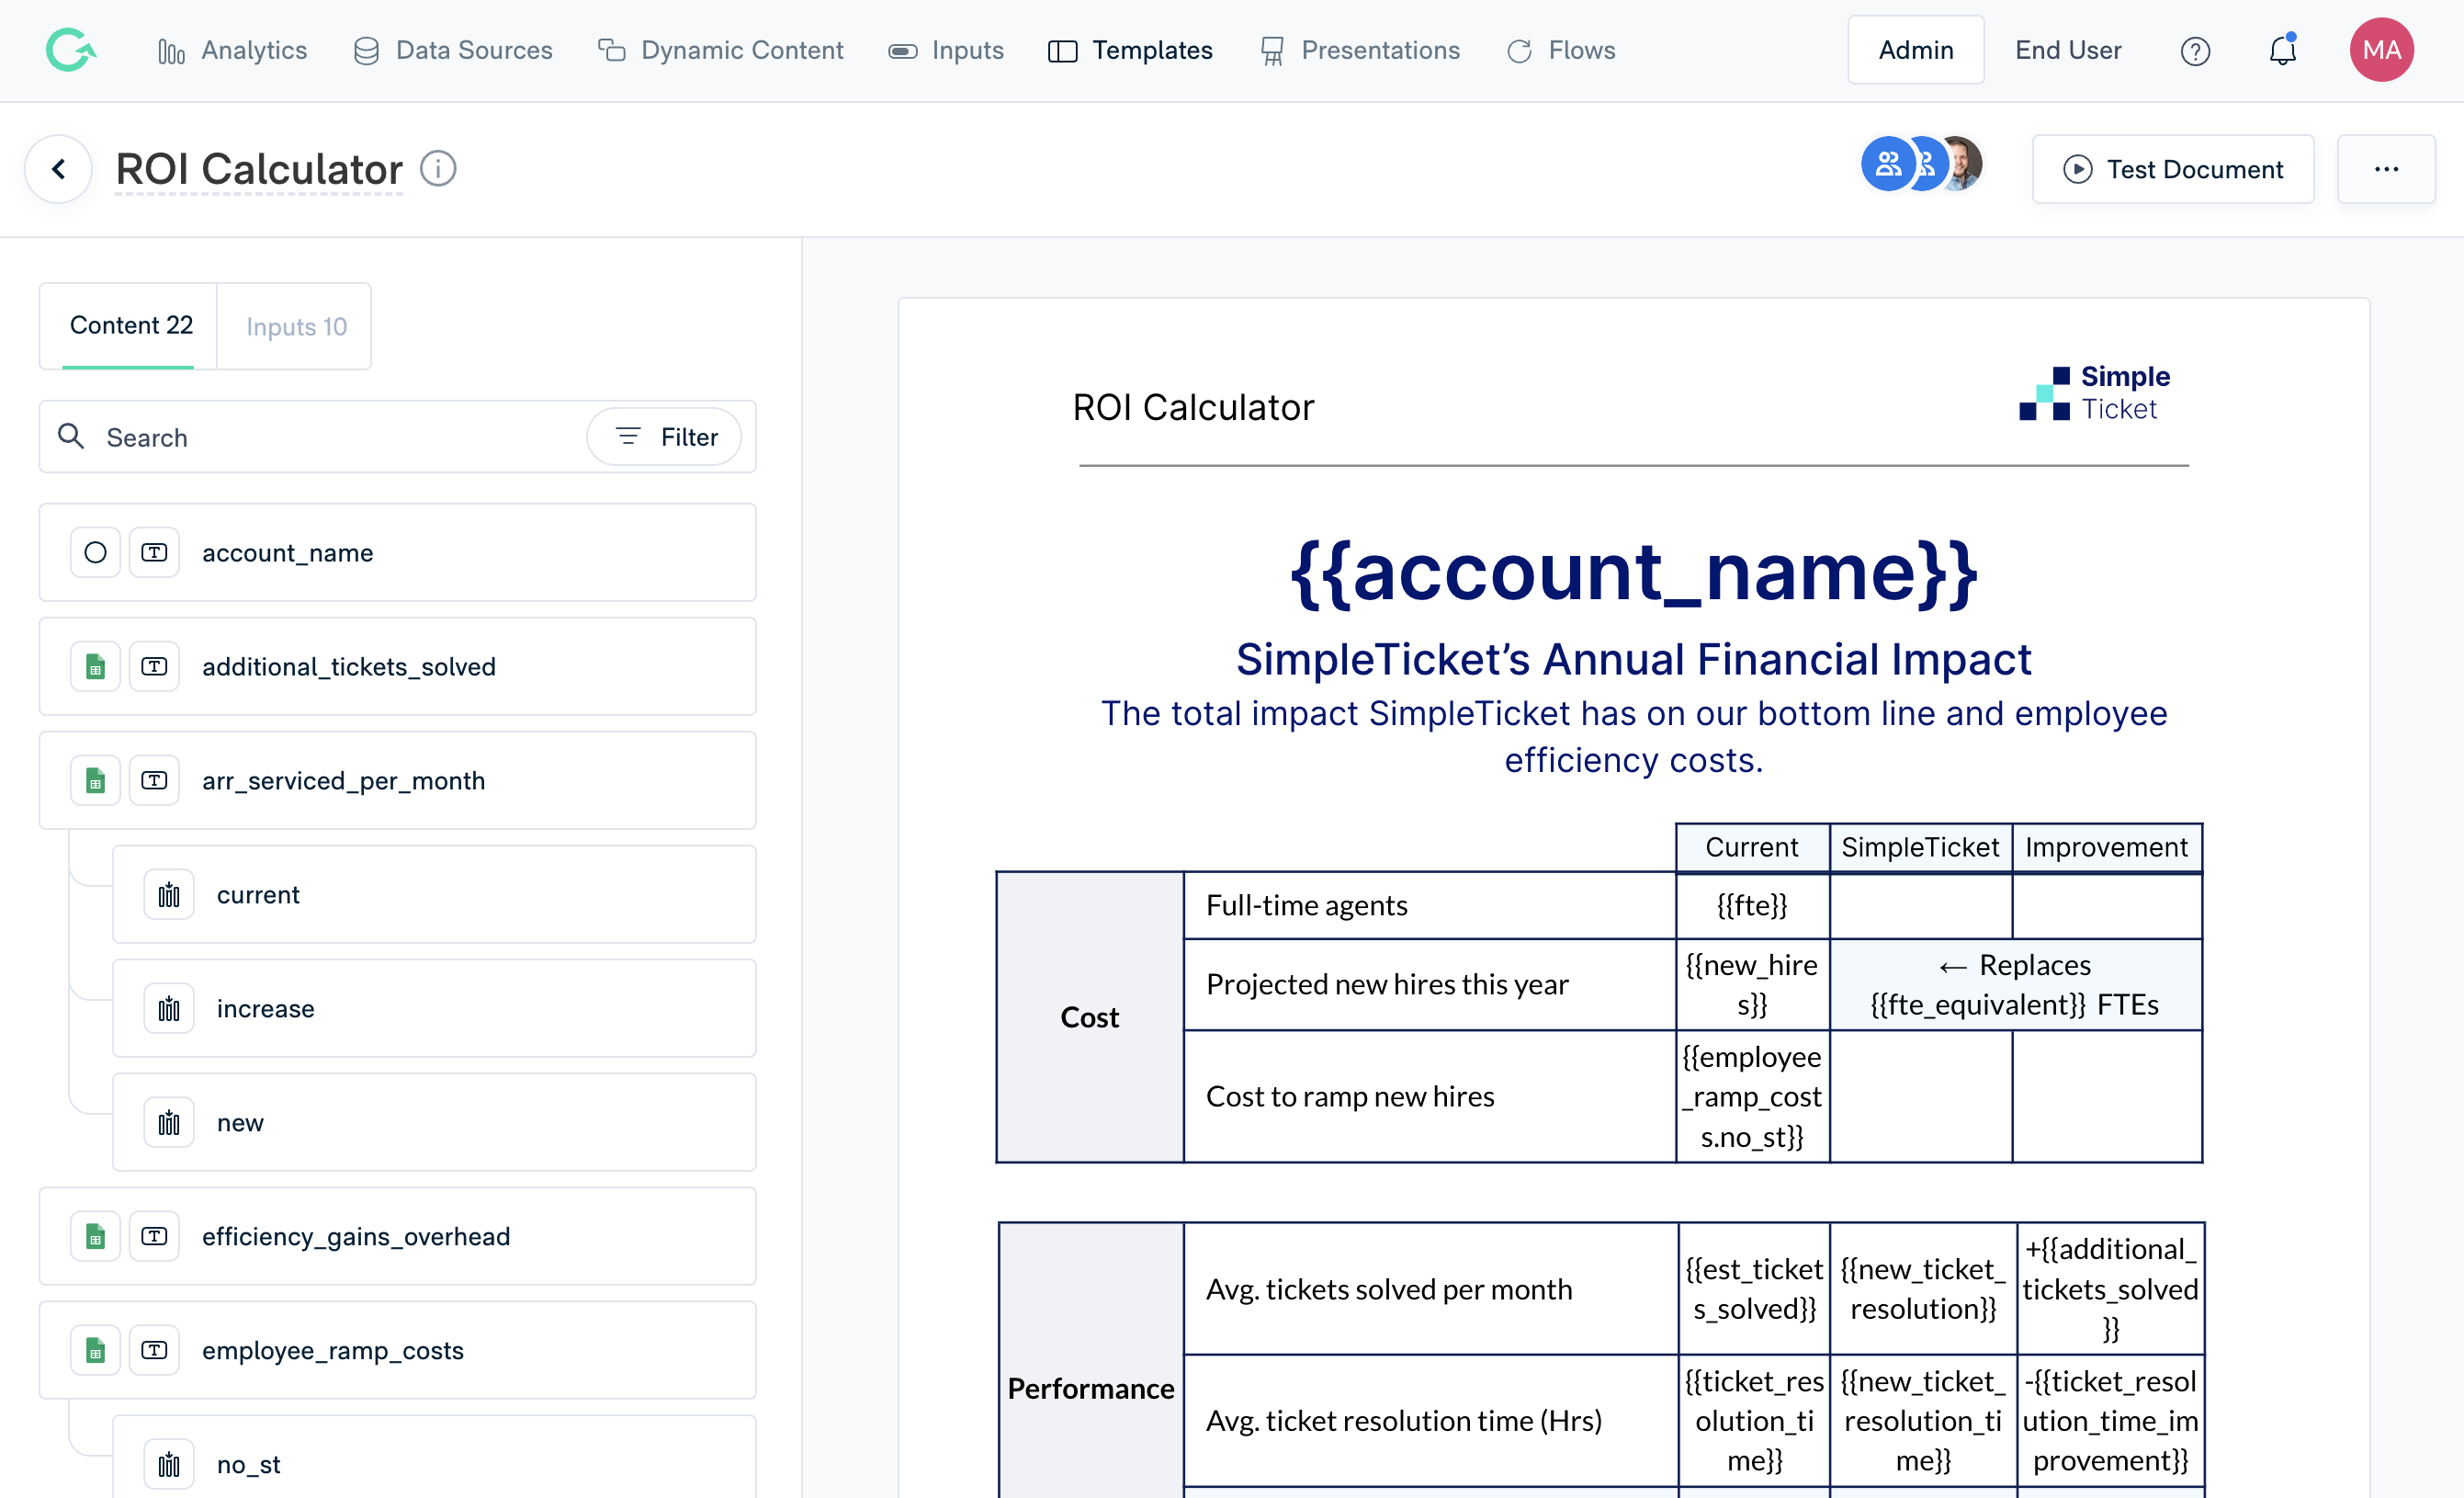The height and width of the screenshot is (1498, 2464).
Task: Switch to the Inputs 10 tab
Action: 296,327
